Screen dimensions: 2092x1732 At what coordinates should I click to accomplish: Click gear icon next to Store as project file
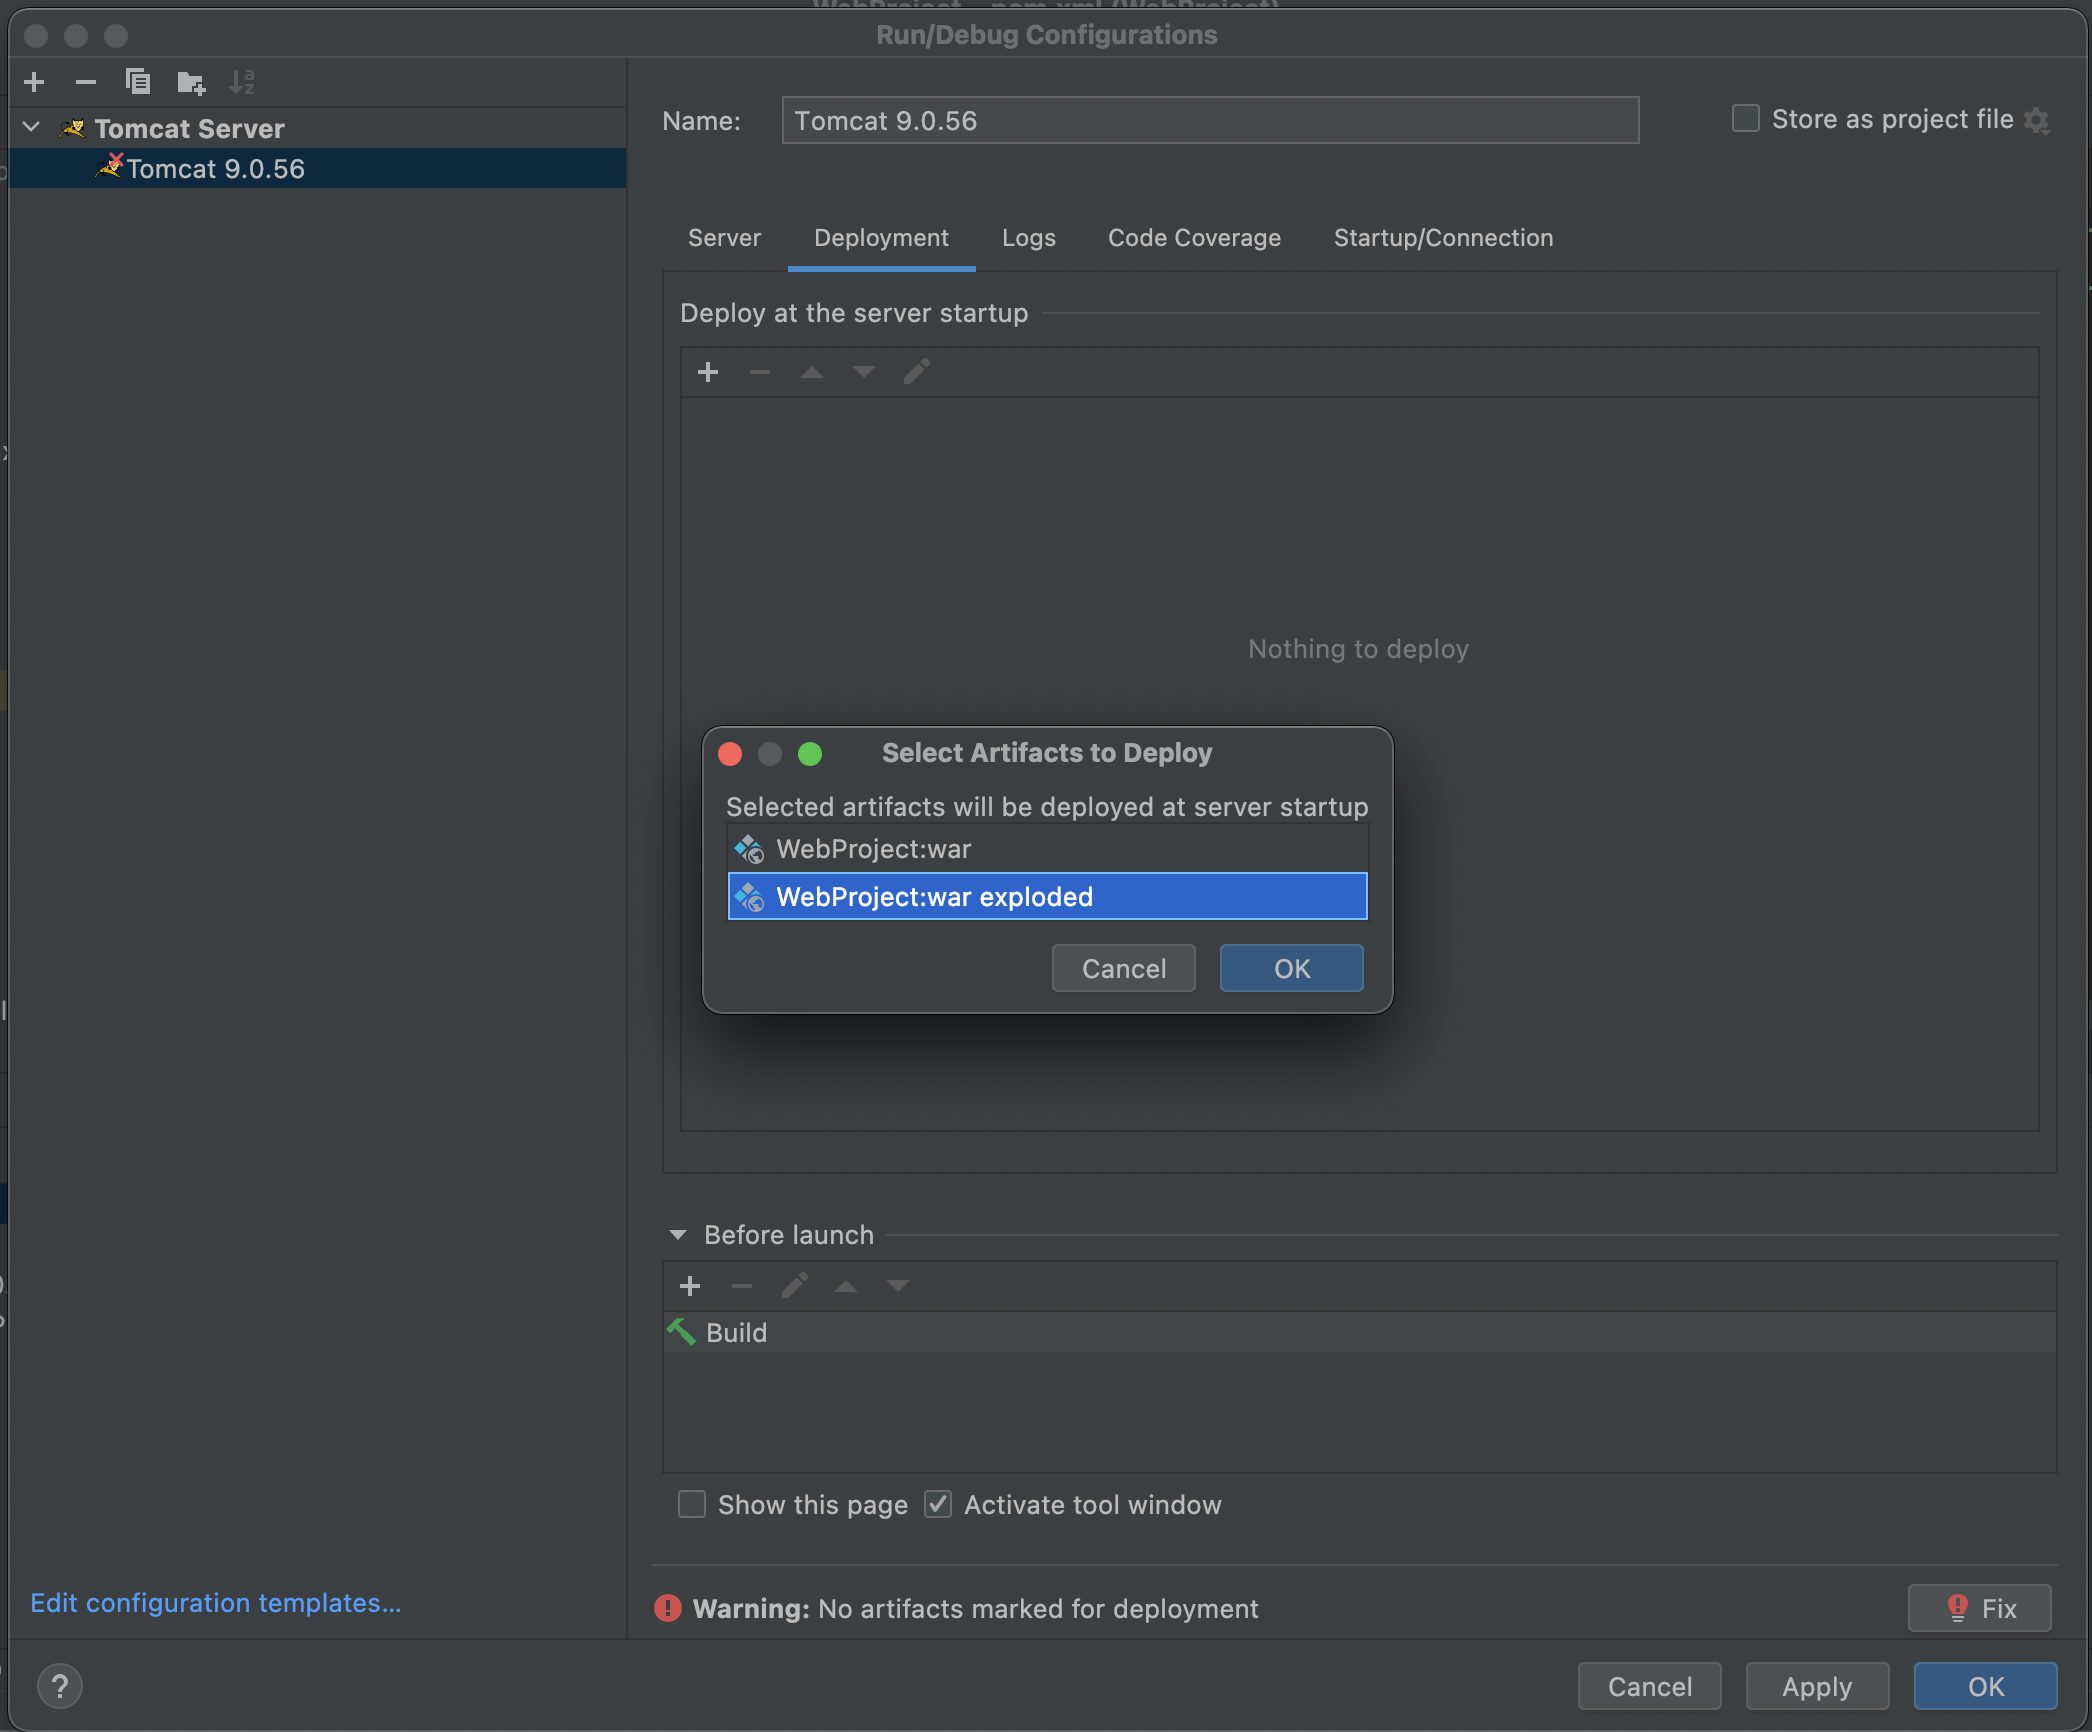click(2037, 120)
